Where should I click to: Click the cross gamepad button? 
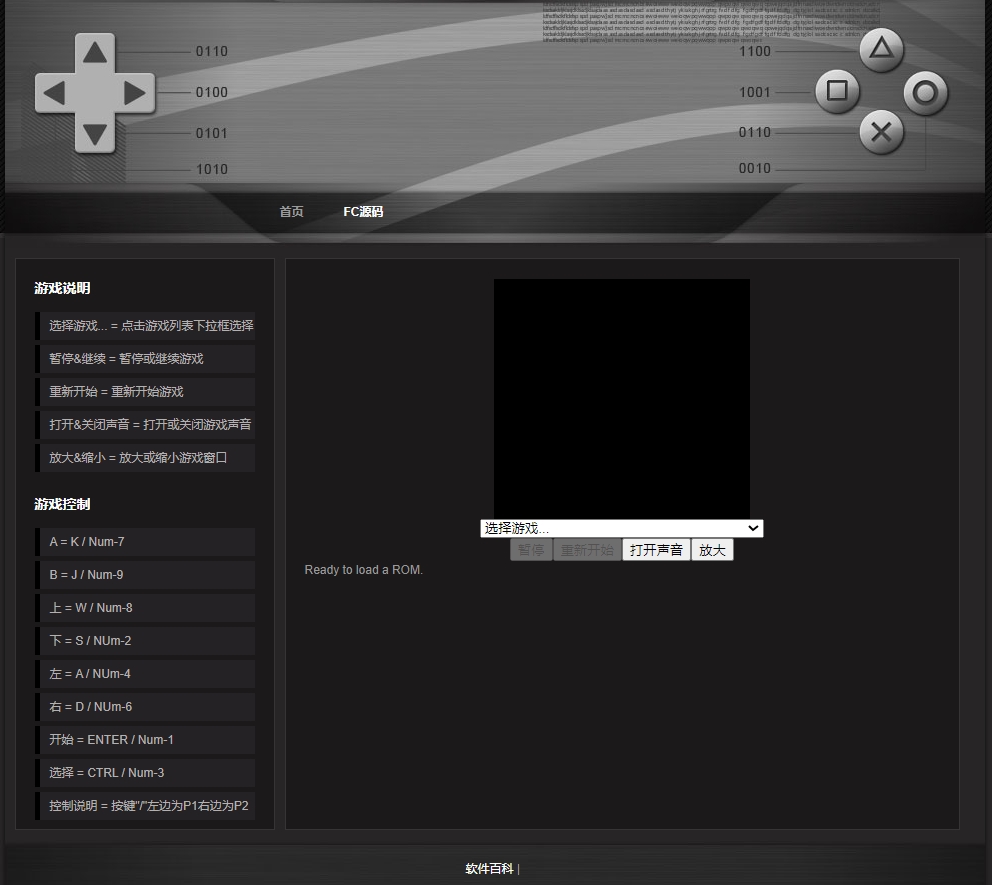(x=881, y=132)
